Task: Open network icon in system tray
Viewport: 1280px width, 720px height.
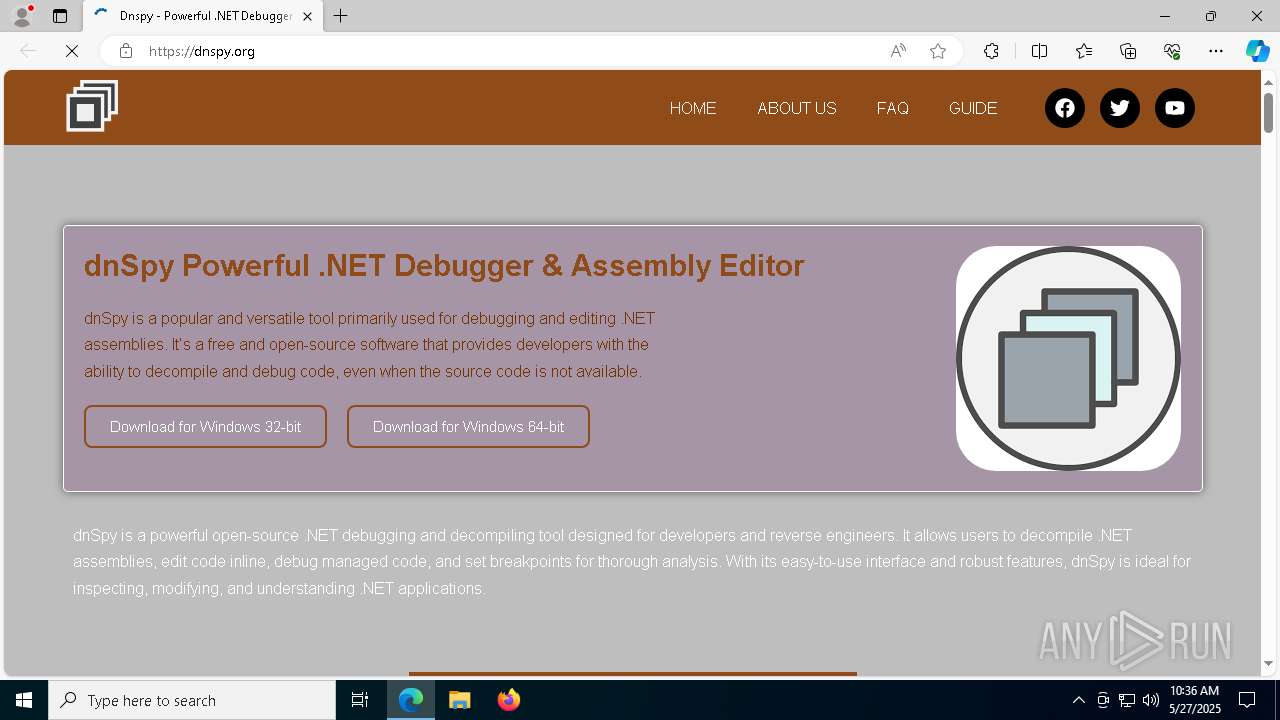Action: click(x=1126, y=700)
